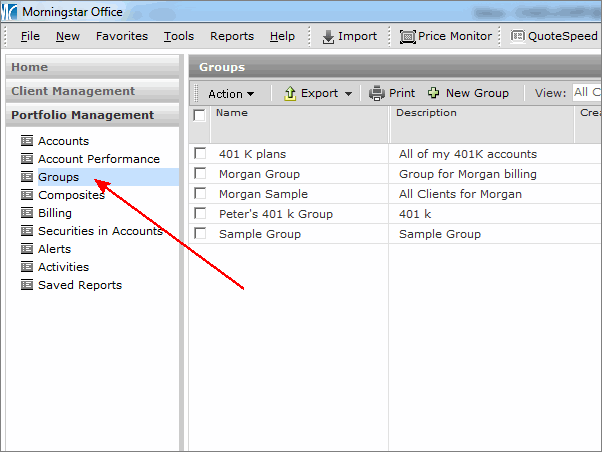
Task: Click the Import icon in toolbar
Action: 328,36
